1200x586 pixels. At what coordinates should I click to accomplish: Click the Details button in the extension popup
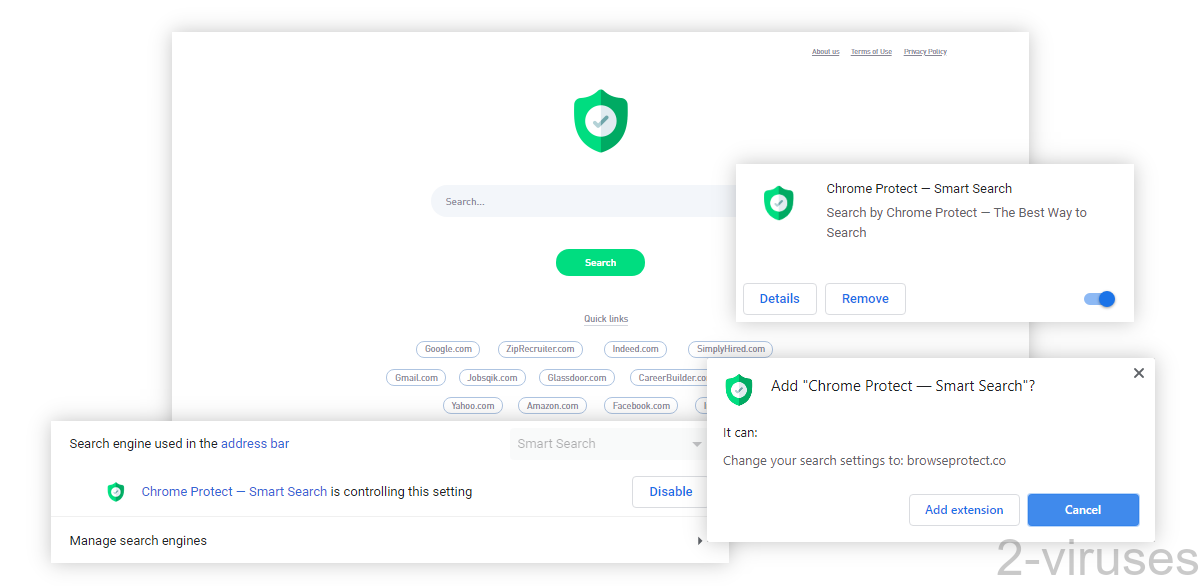pyautogui.click(x=779, y=298)
